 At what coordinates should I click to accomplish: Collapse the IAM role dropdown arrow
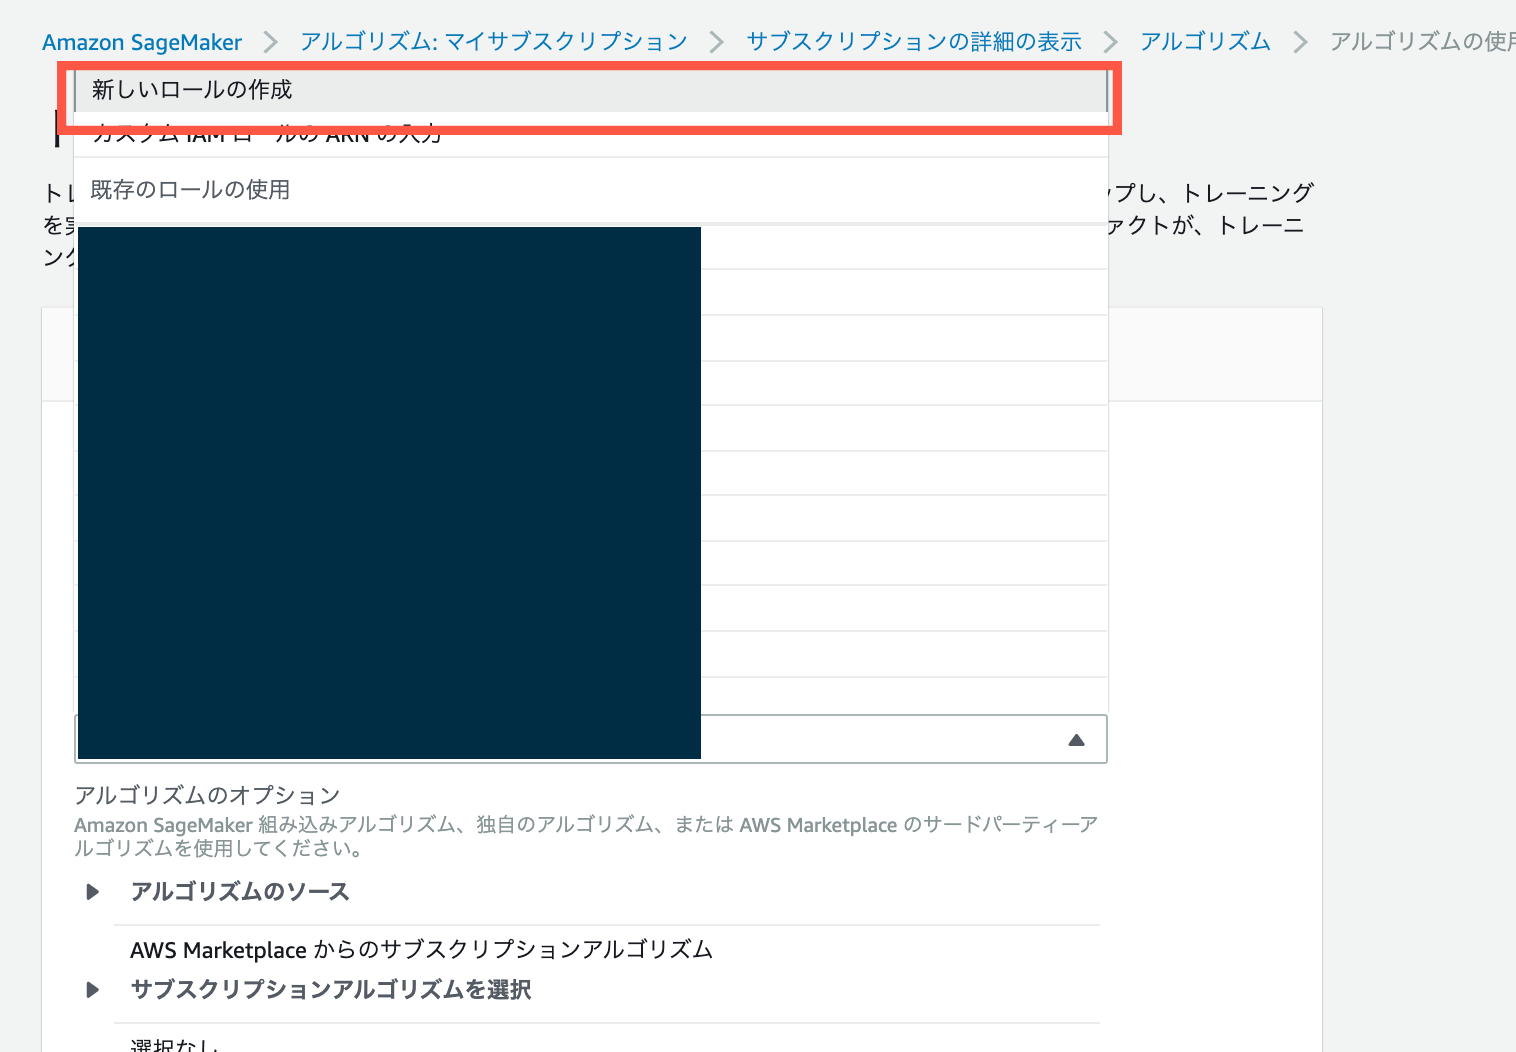tap(1076, 740)
